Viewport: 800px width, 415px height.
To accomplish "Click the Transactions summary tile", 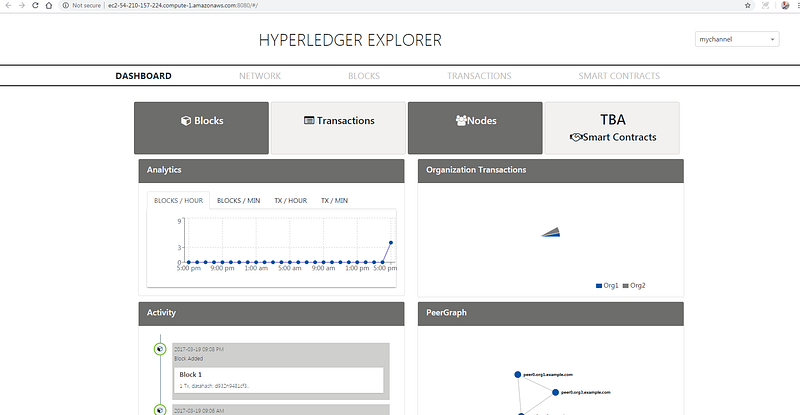I will click(338, 128).
